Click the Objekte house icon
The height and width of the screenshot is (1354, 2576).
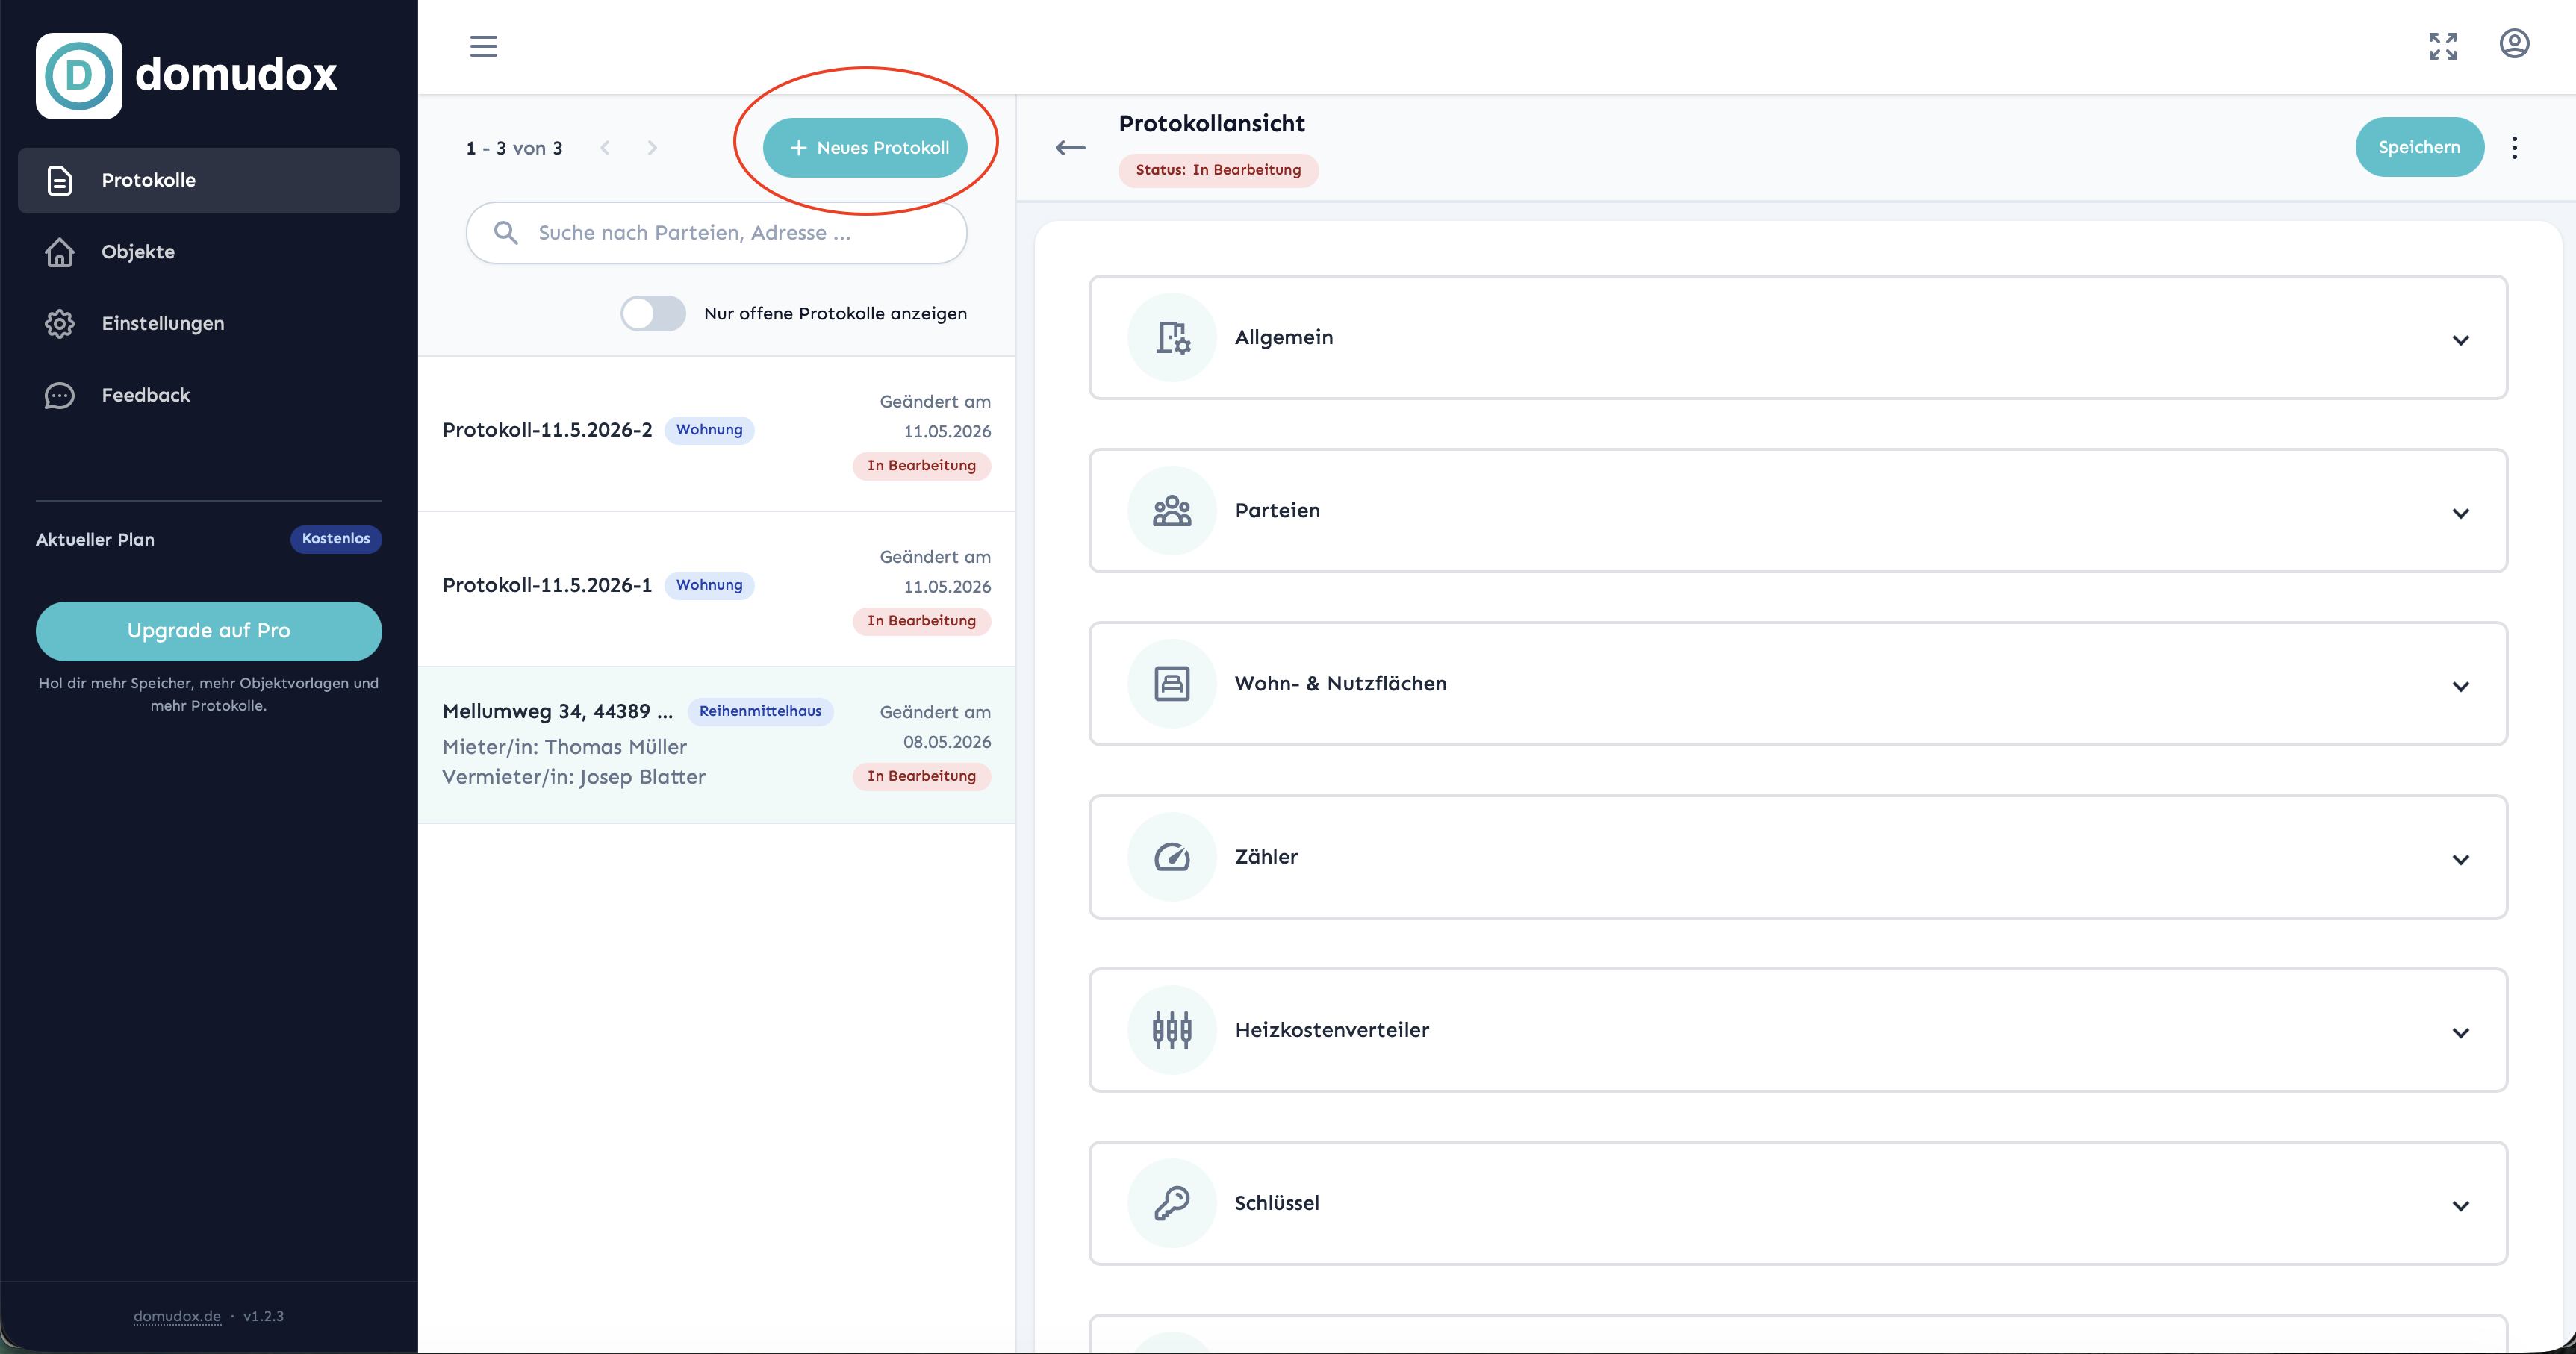click(x=59, y=252)
